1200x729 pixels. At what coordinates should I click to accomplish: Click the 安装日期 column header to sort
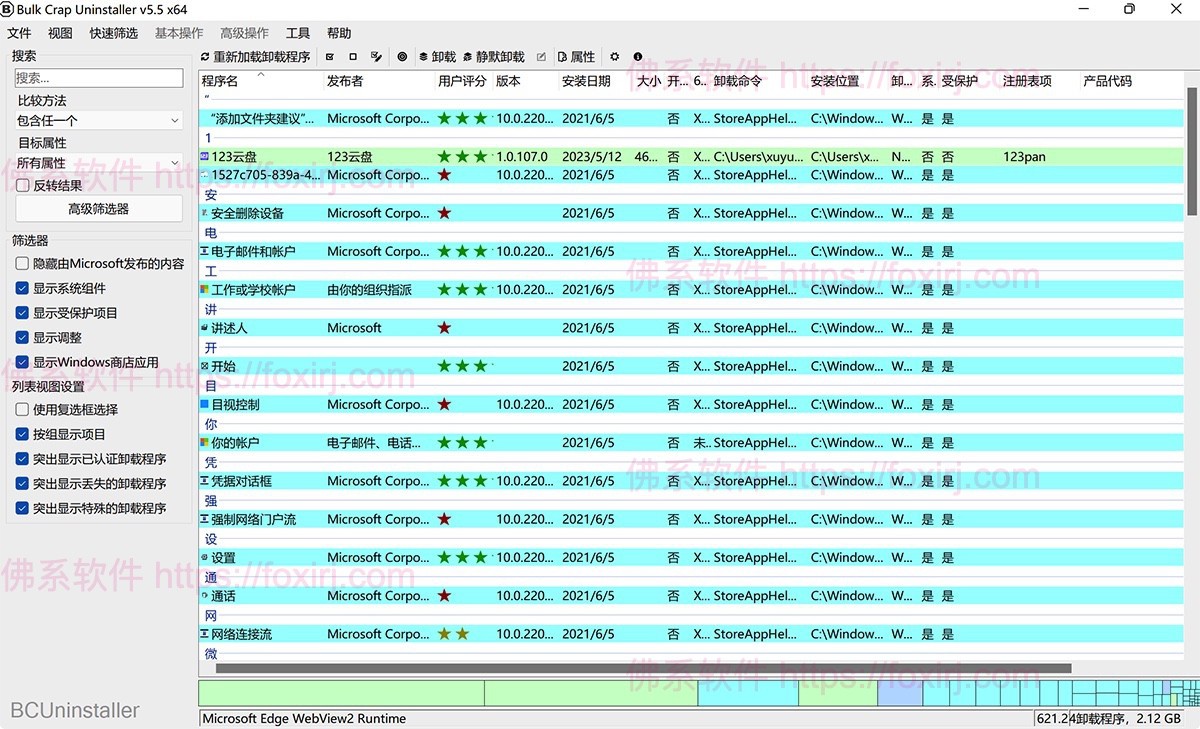(586, 81)
